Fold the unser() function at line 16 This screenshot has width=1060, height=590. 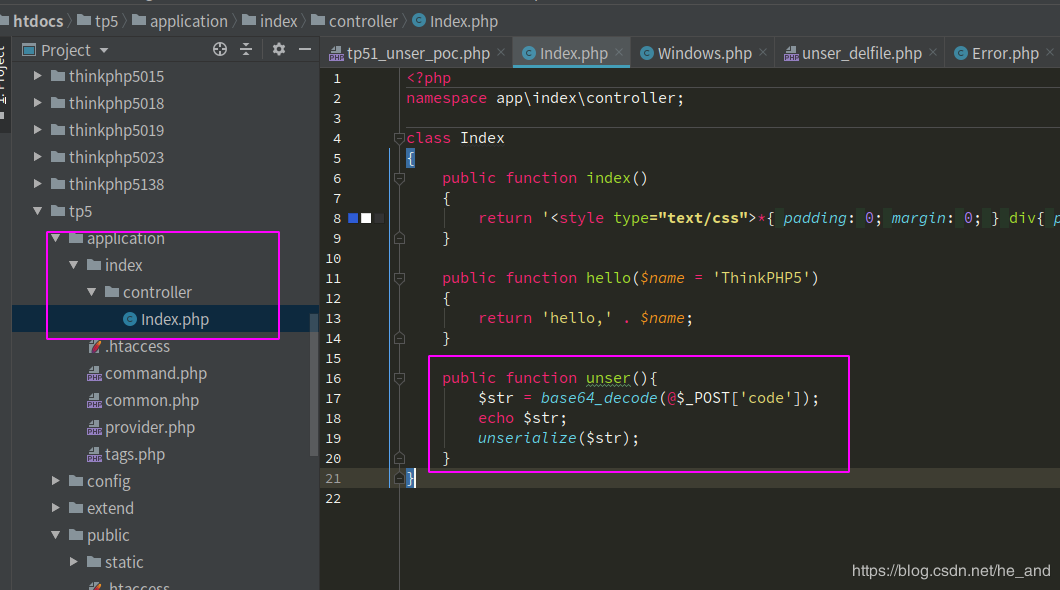coord(399,378)
